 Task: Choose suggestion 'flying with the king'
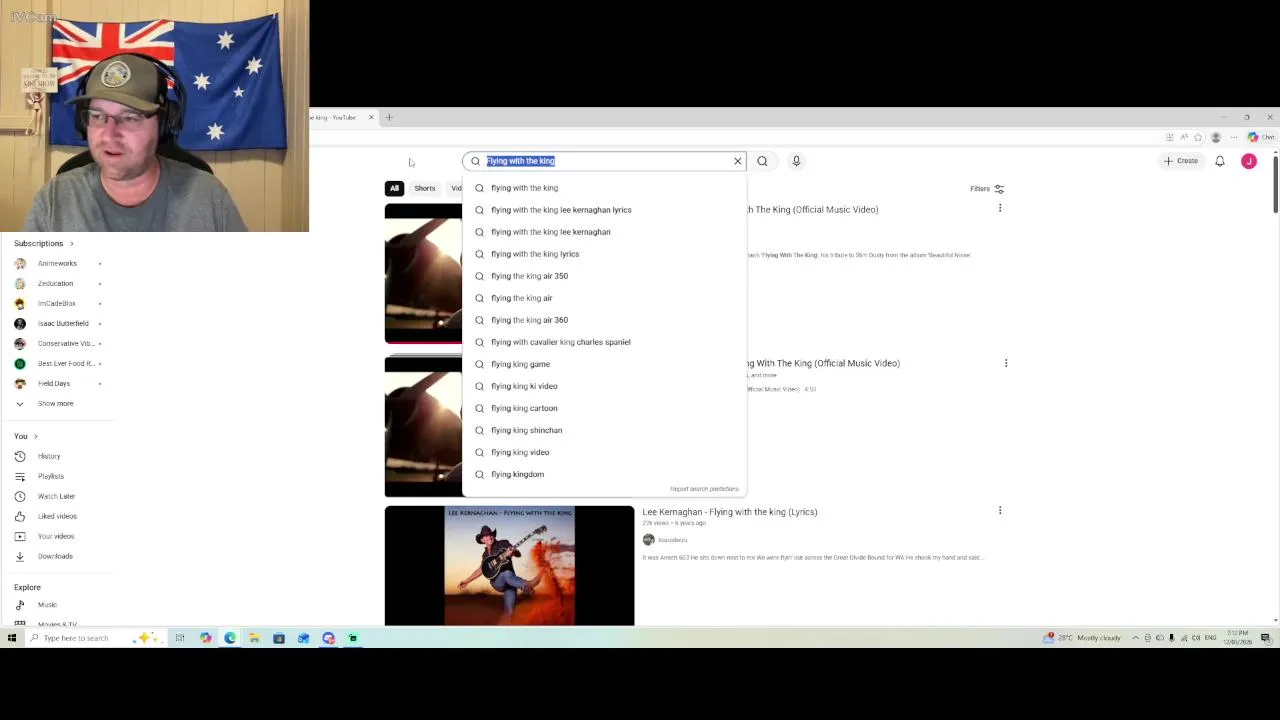tap(604, 188)
